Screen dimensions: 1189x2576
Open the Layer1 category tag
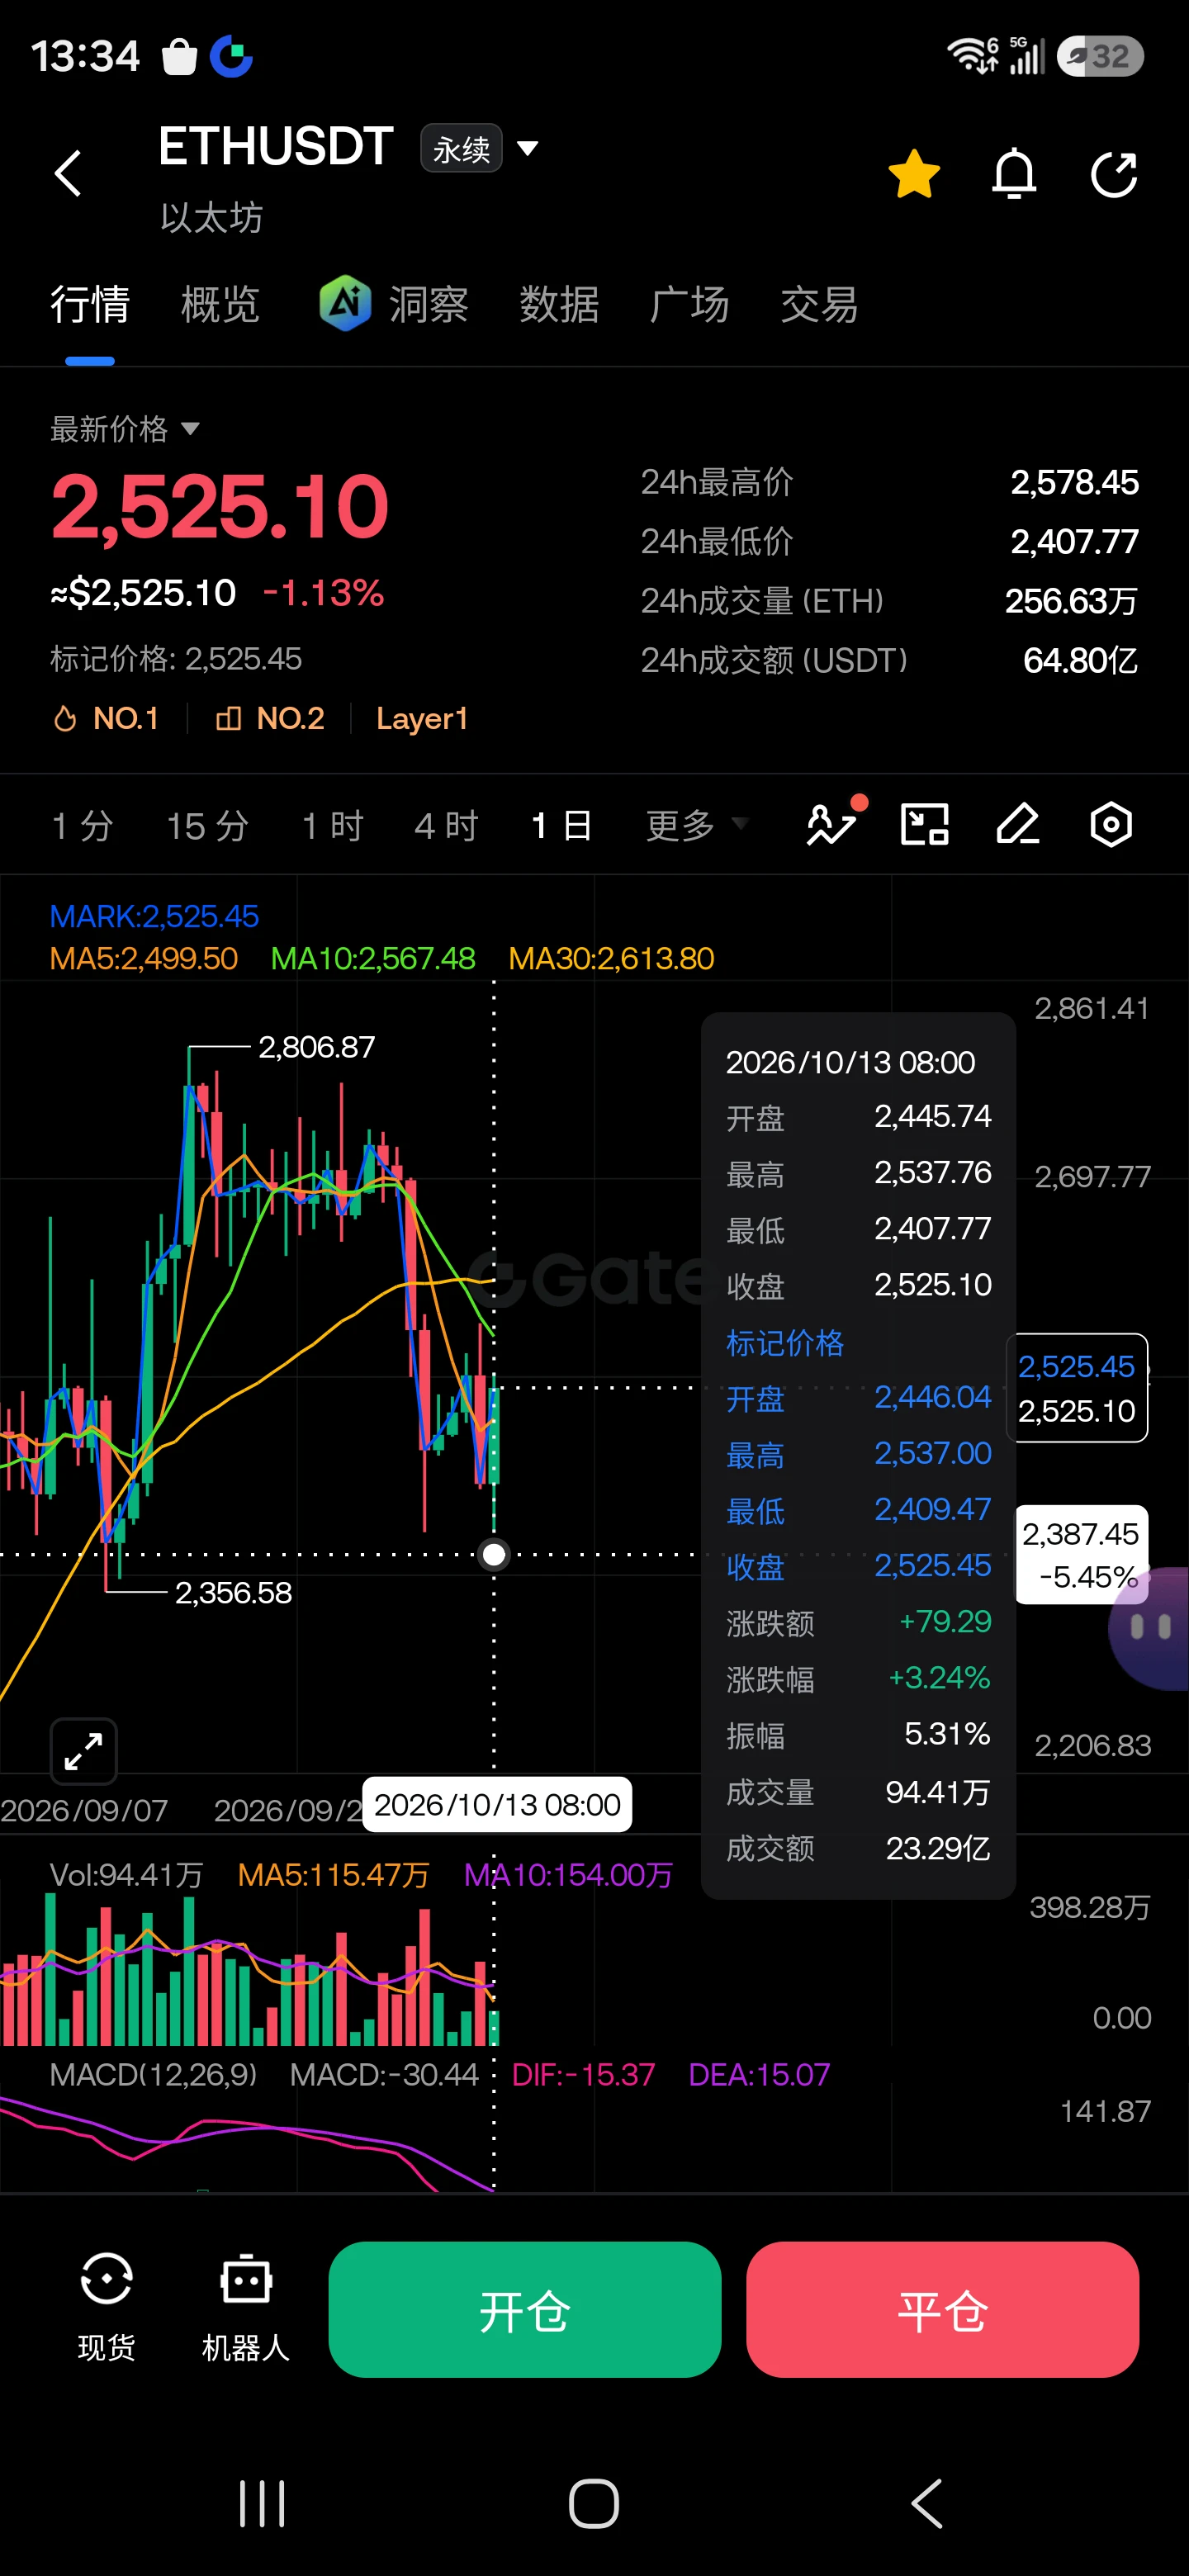click(422, 718)
